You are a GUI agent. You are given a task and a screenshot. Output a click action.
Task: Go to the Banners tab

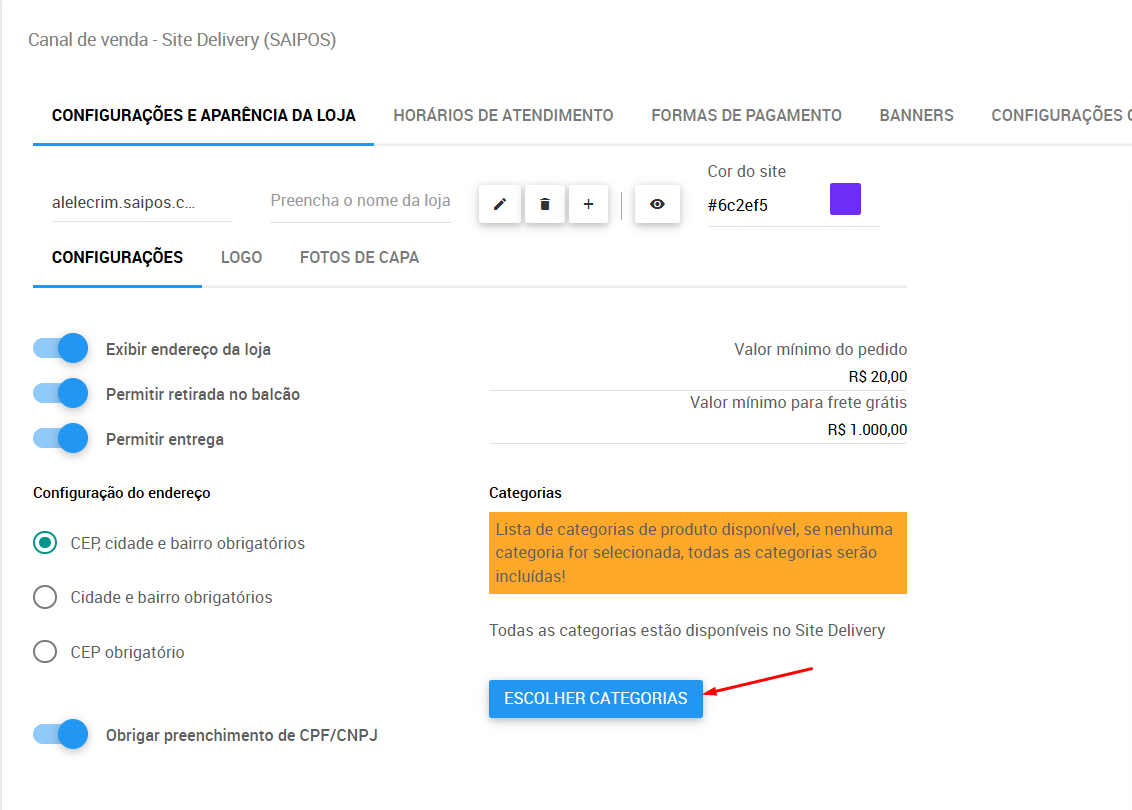(x=916, y=115)
